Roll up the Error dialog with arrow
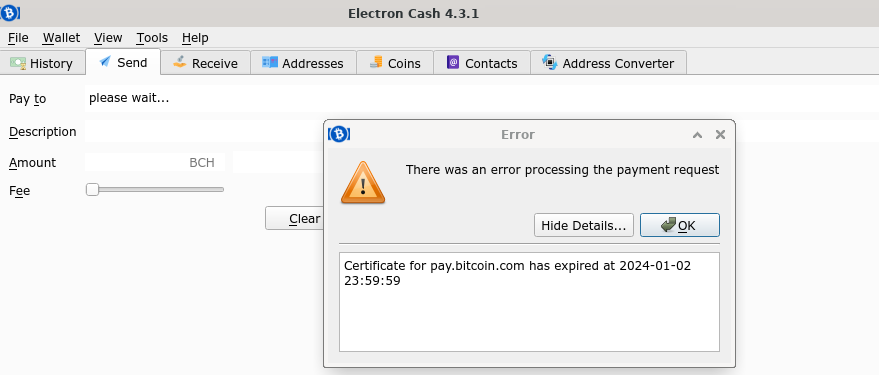 697,135
